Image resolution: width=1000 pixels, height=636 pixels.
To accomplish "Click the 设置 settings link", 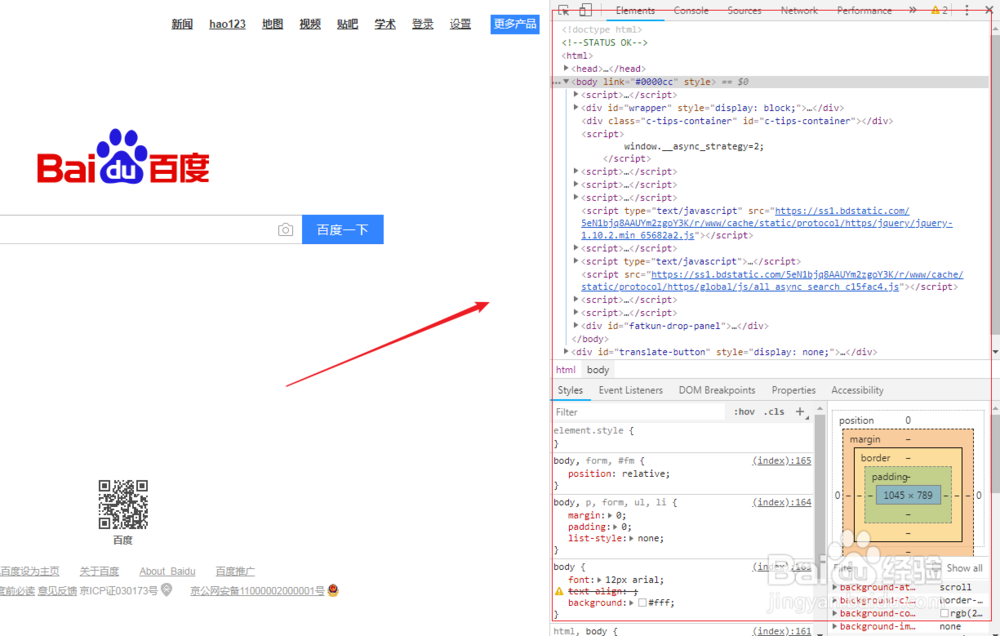I will click(460, 24).
